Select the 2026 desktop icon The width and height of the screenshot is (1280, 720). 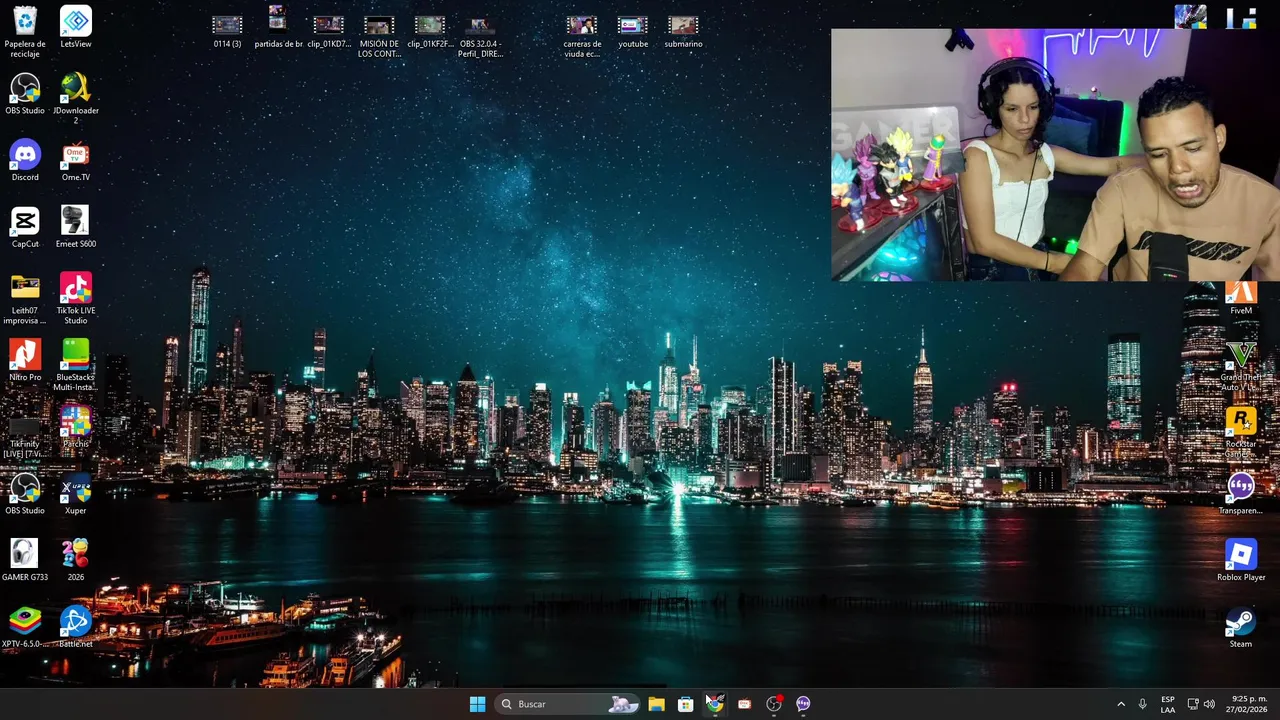(x=76, y=560)
